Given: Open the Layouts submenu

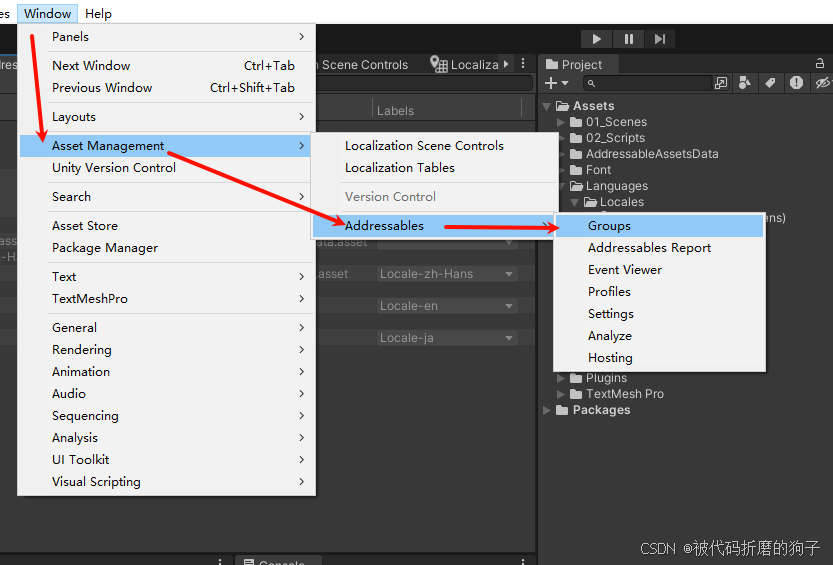Looking at the screenshot, I should [167, 117].
